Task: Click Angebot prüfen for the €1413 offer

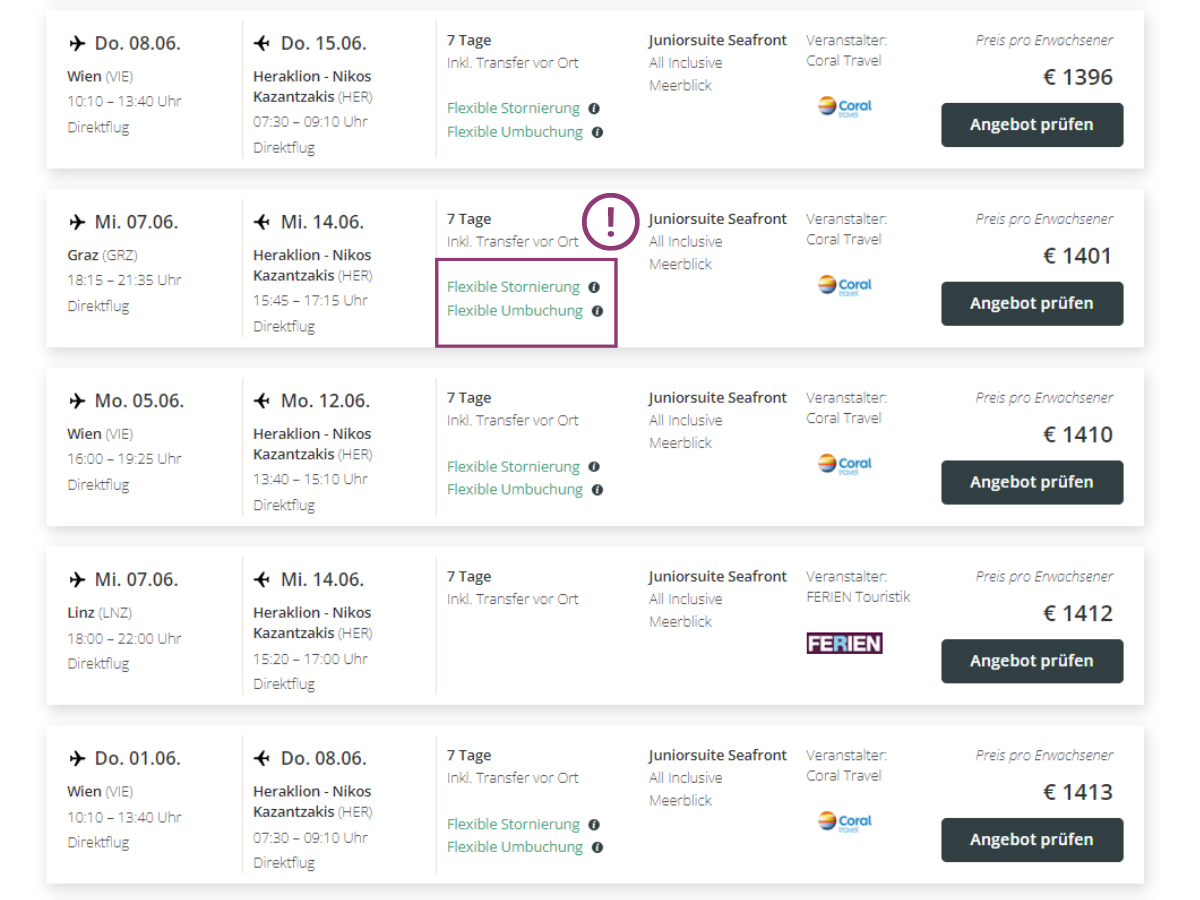Action: (1032, 840)
